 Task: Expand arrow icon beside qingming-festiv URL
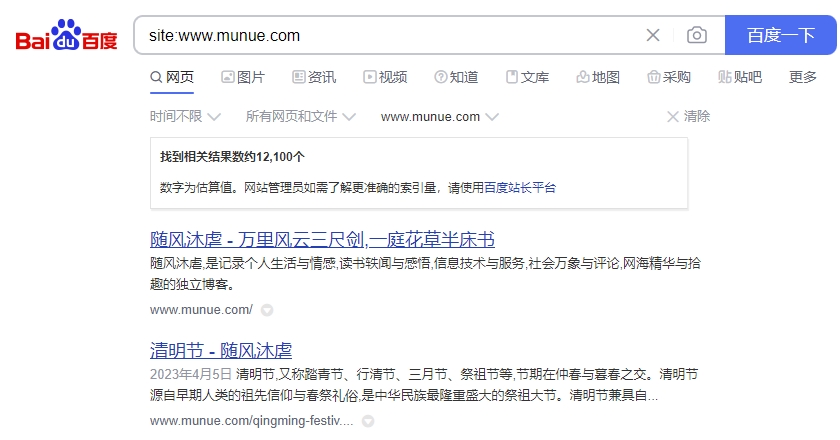coord(368,421)
